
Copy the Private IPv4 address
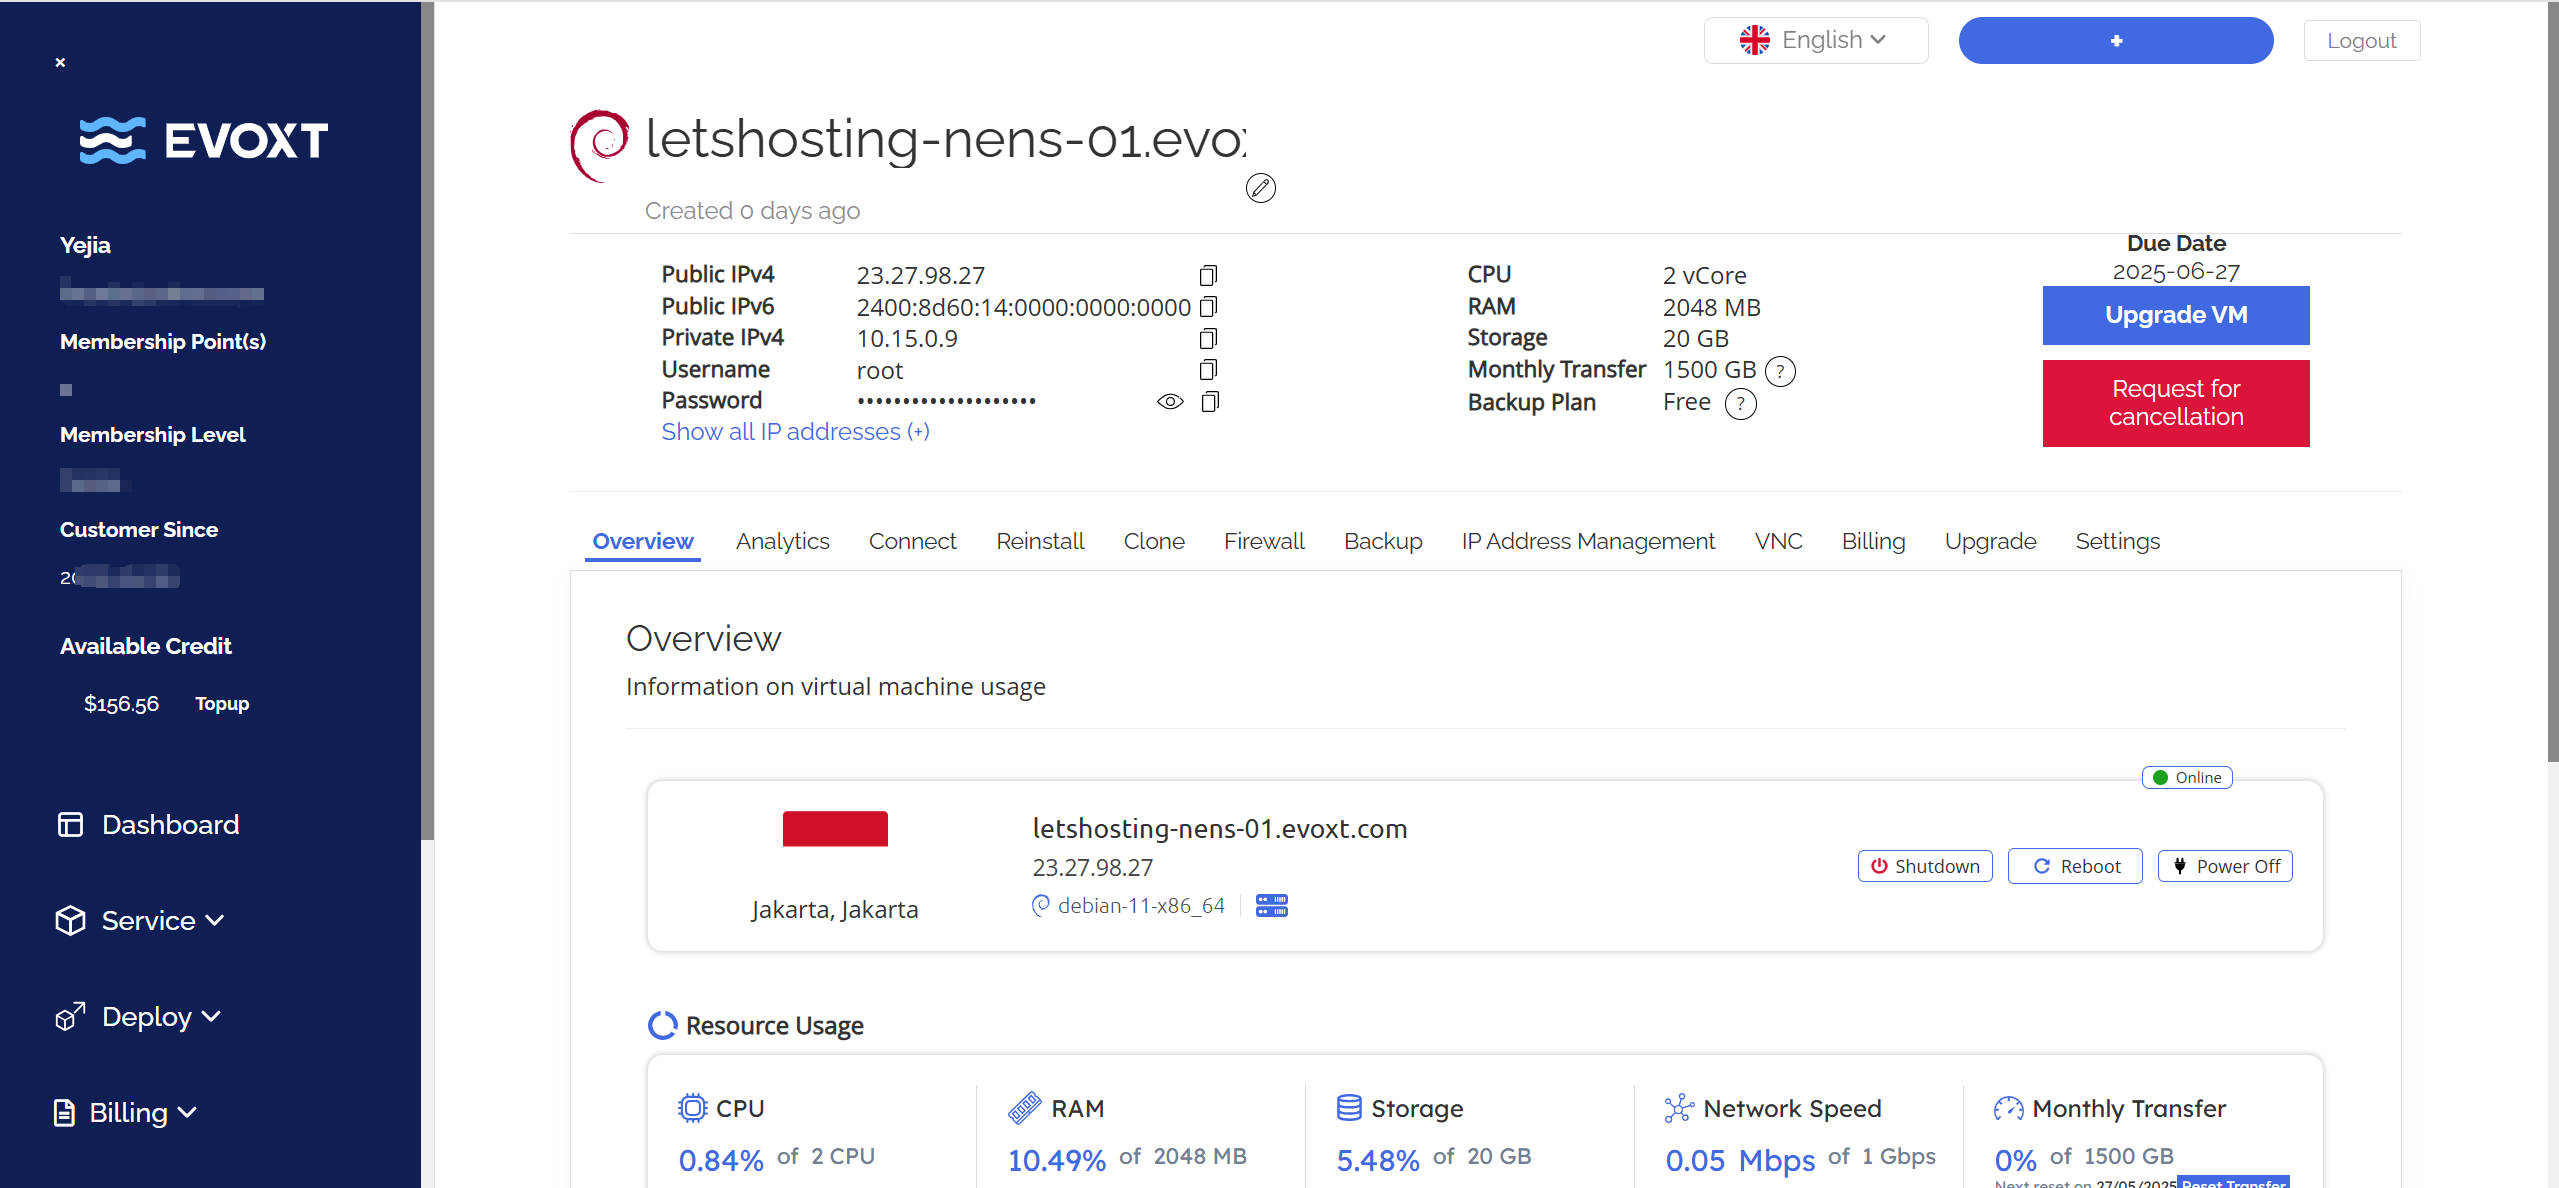point(1208,338)
